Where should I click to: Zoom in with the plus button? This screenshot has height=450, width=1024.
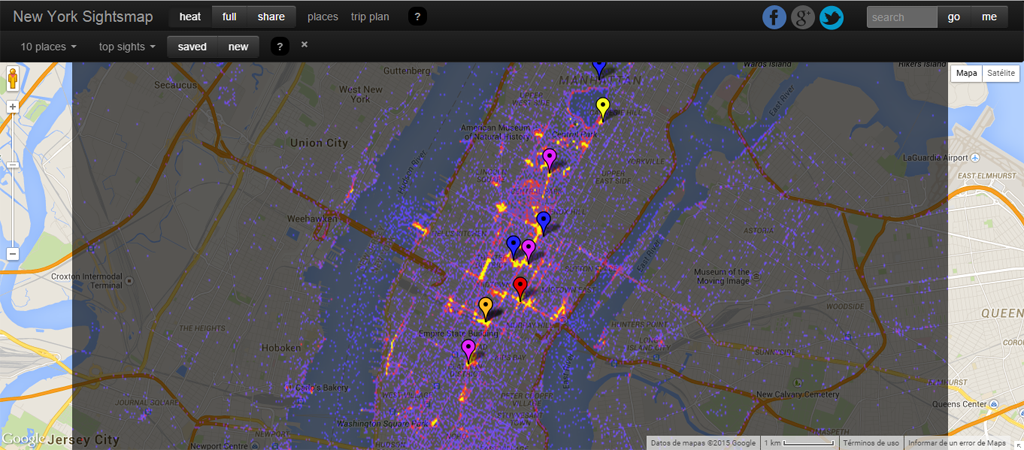(x=13, y=106)
